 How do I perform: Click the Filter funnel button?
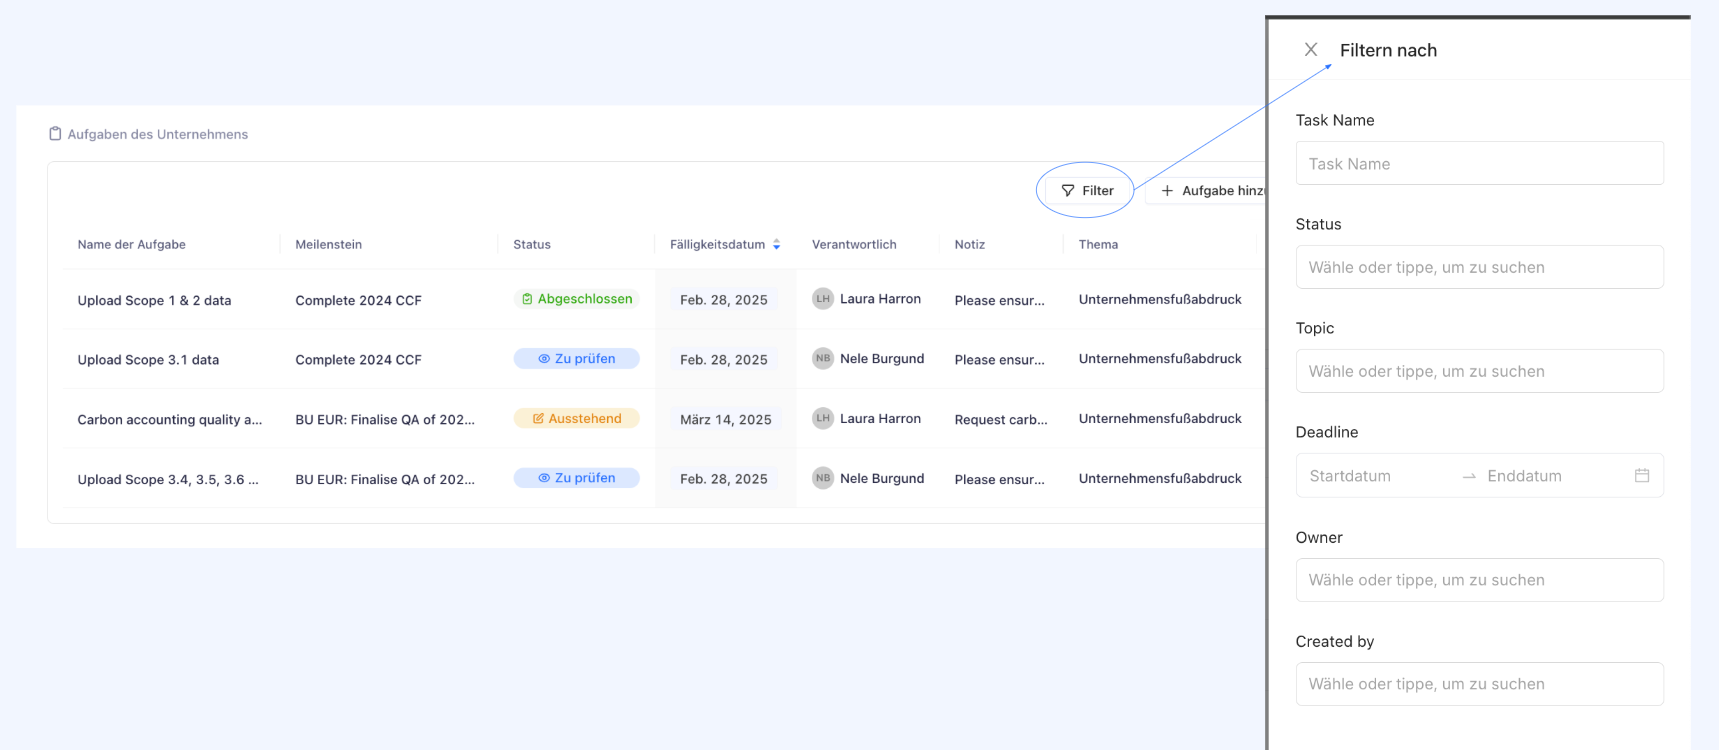point(1087,190)
